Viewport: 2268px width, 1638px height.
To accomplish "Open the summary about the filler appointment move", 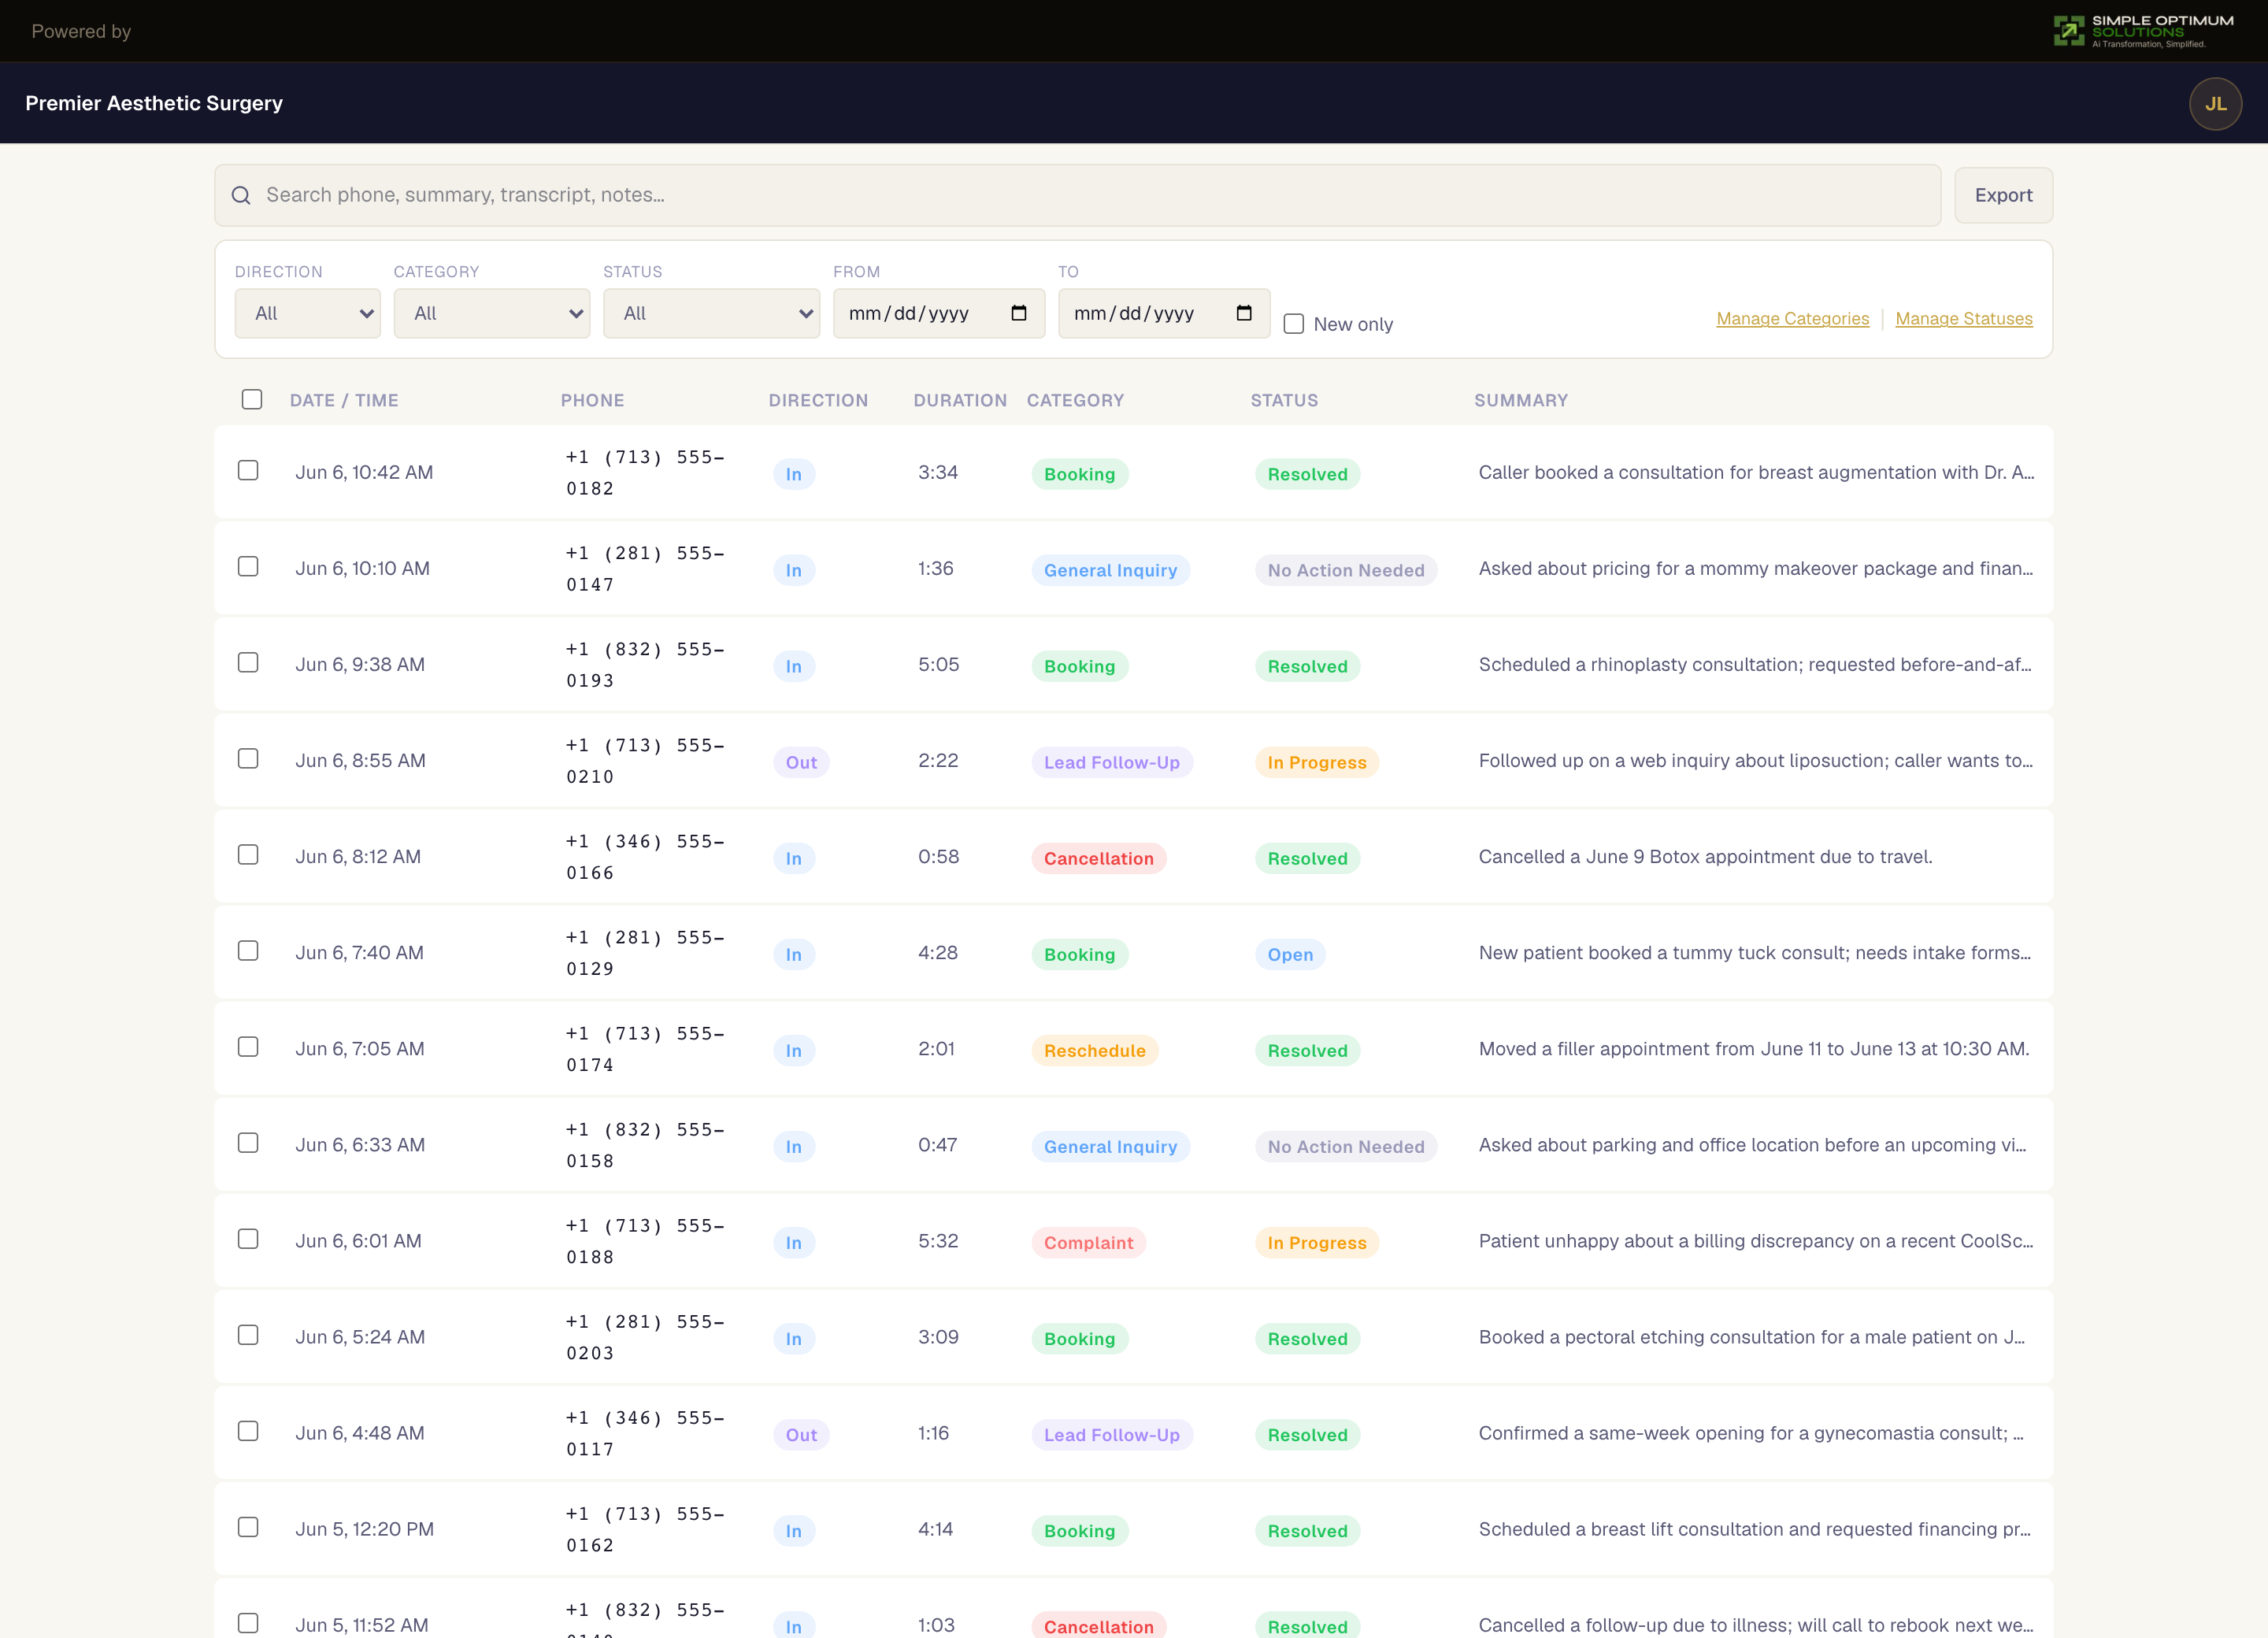I will coord(1754,1048).
